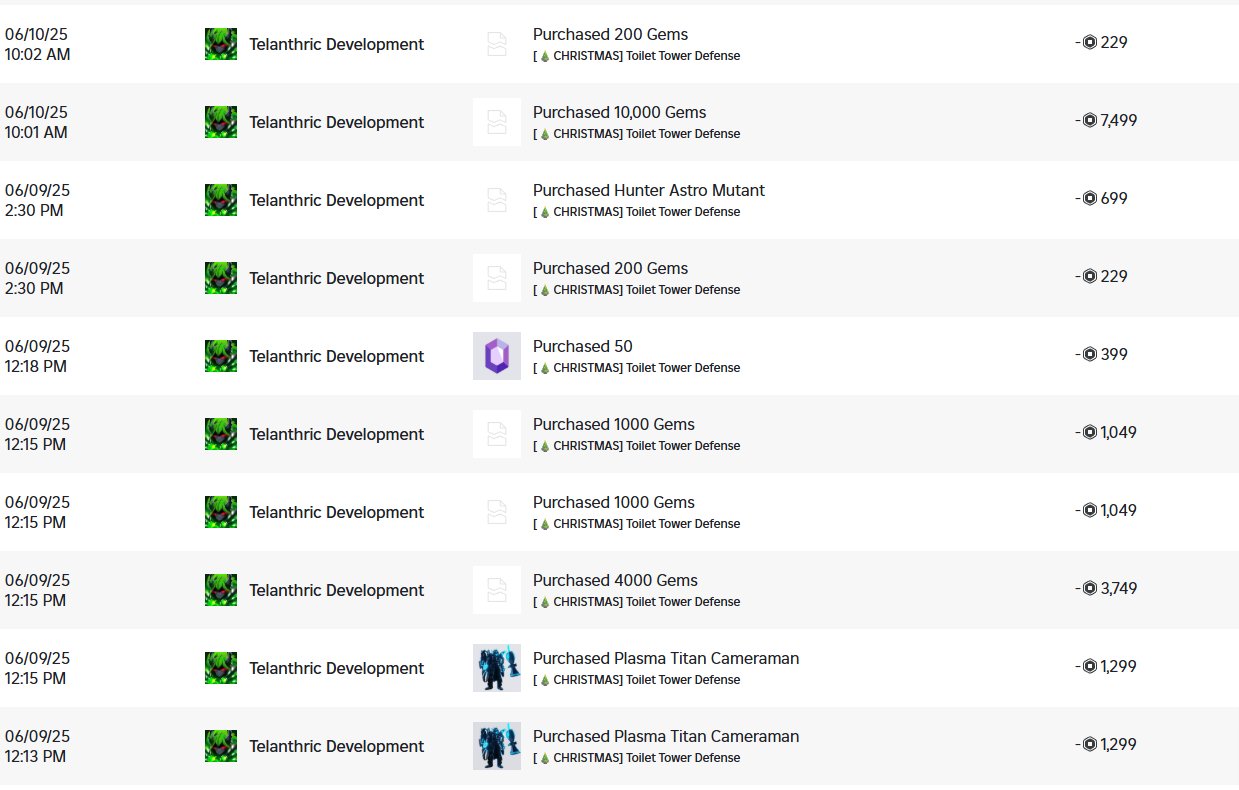1239x790 pixels.
Task: Click the 06/10/25 10:01 AM timestamp
Action: 37,122
